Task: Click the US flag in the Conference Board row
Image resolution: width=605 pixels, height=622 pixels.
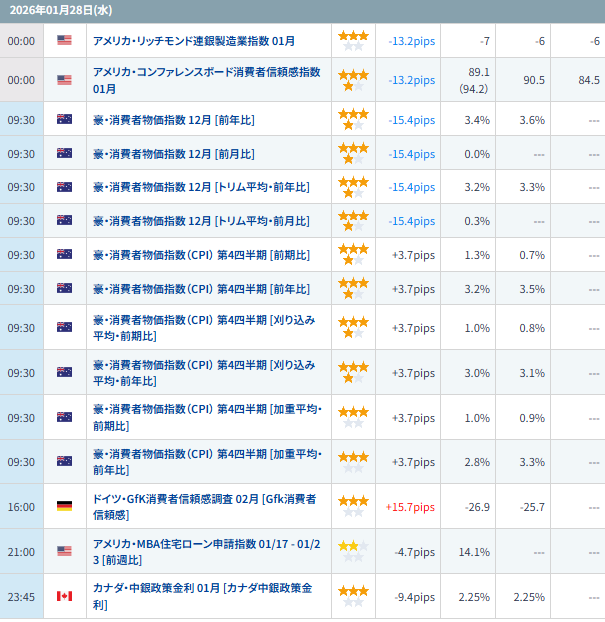Action: click(65, 80)
